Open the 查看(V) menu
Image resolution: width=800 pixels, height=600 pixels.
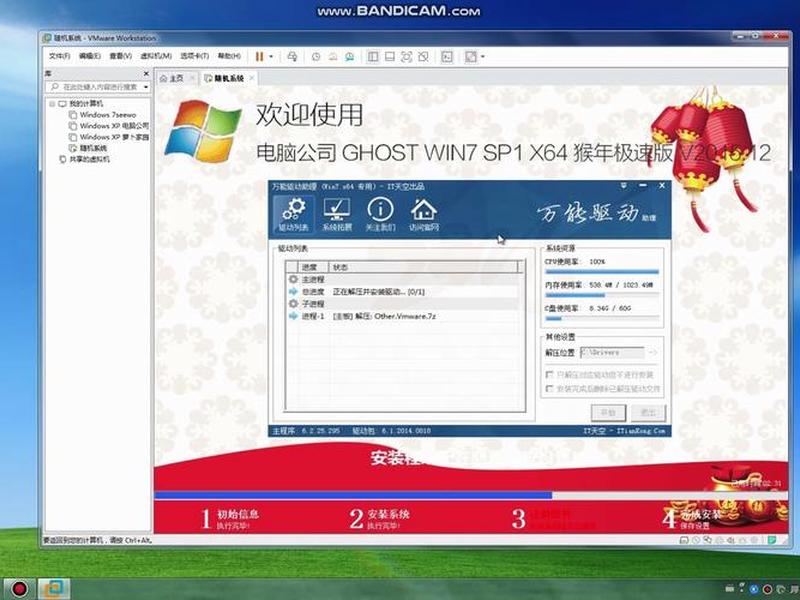click(x=120, y=56)
